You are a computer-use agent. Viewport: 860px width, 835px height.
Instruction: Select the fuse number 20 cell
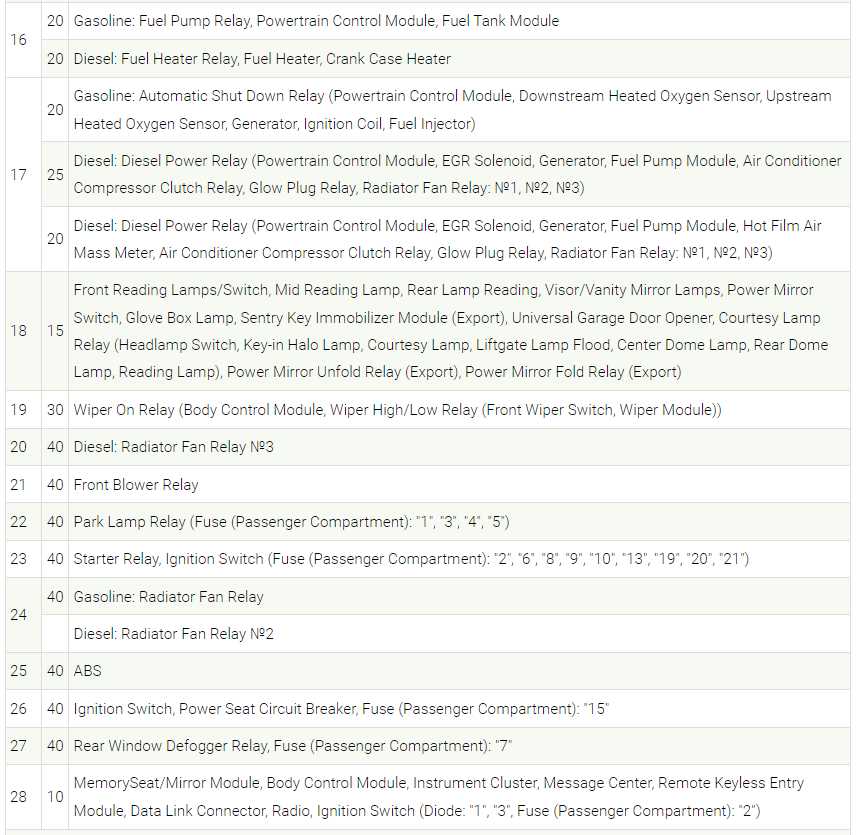[x=24, y=447]
